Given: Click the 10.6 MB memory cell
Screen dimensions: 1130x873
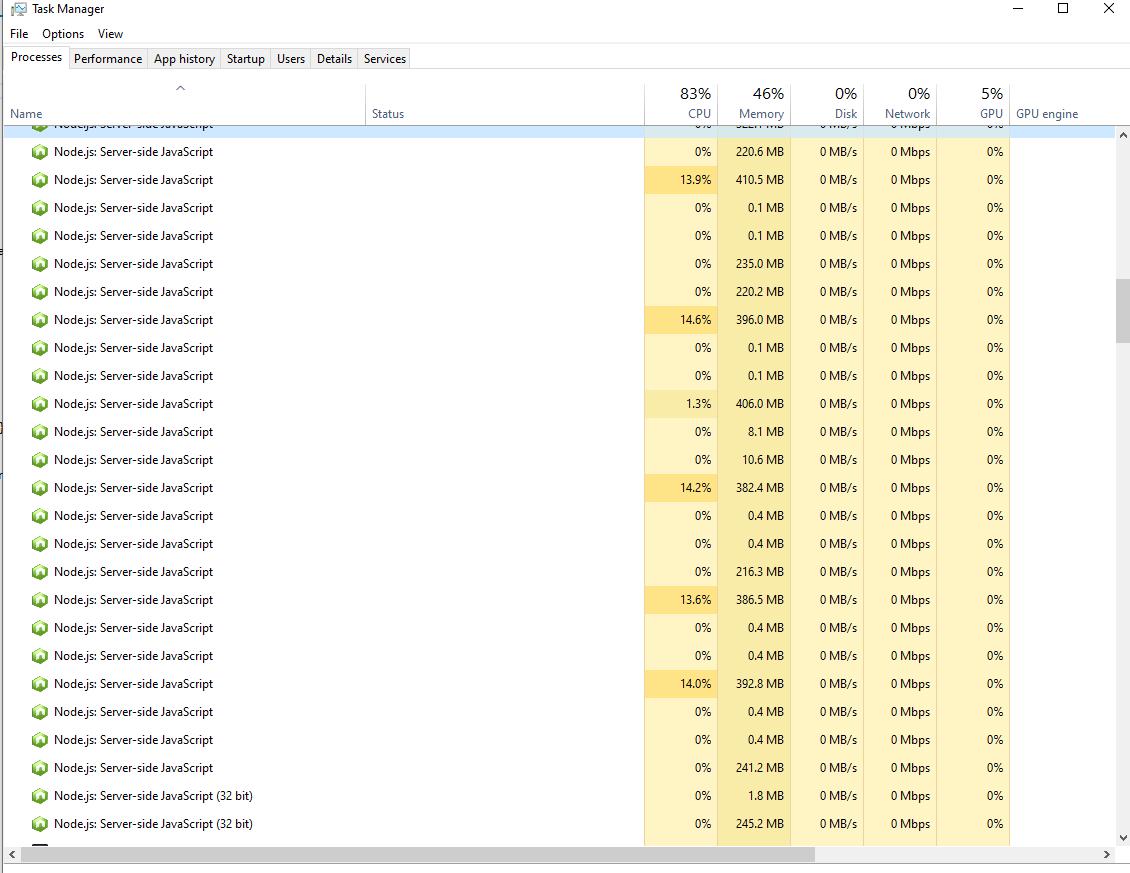Looking at the screenshot, I should click(754, 460).
